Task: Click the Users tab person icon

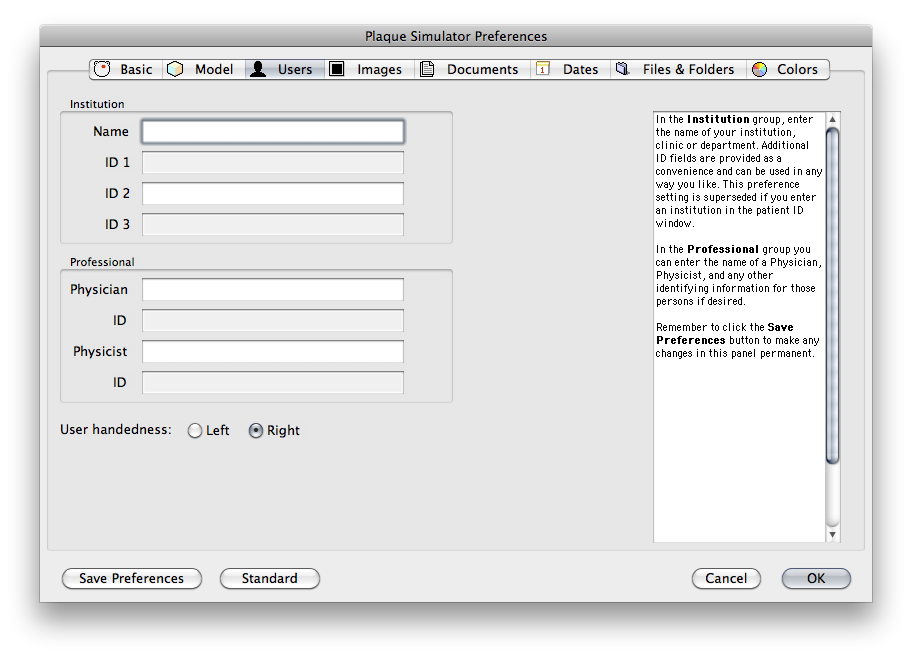Action: [x=258, y=69]
